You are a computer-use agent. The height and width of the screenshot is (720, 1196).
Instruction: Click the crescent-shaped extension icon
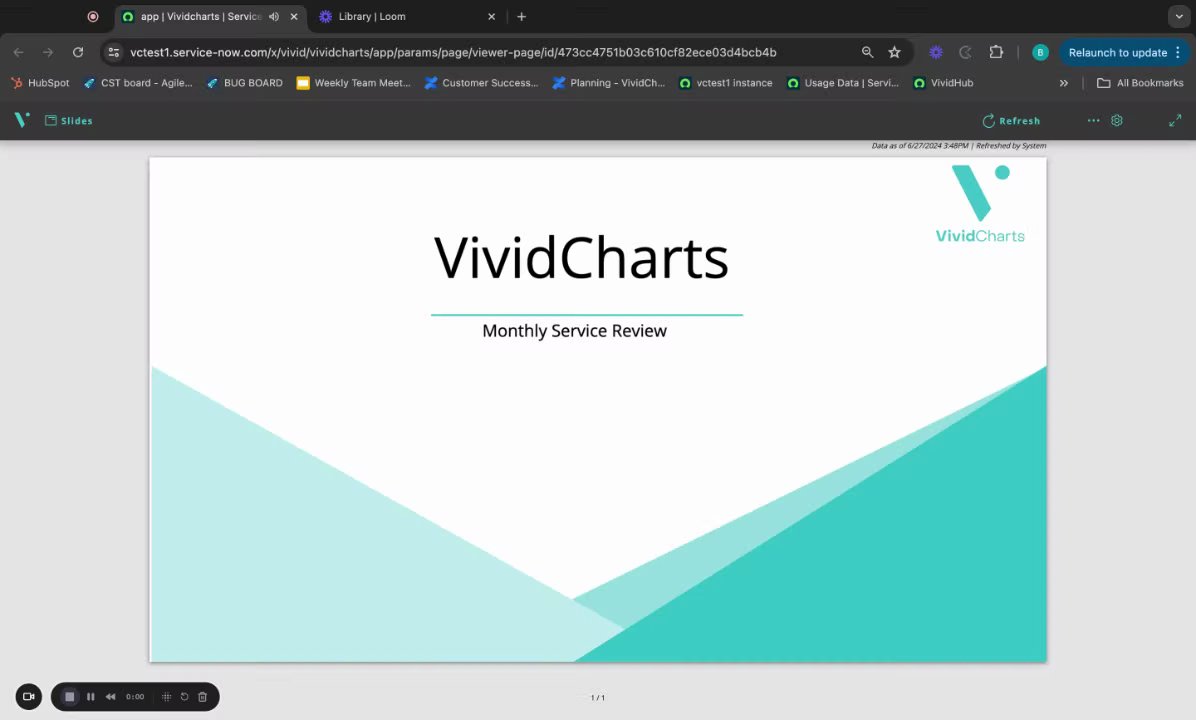(966, 52)
